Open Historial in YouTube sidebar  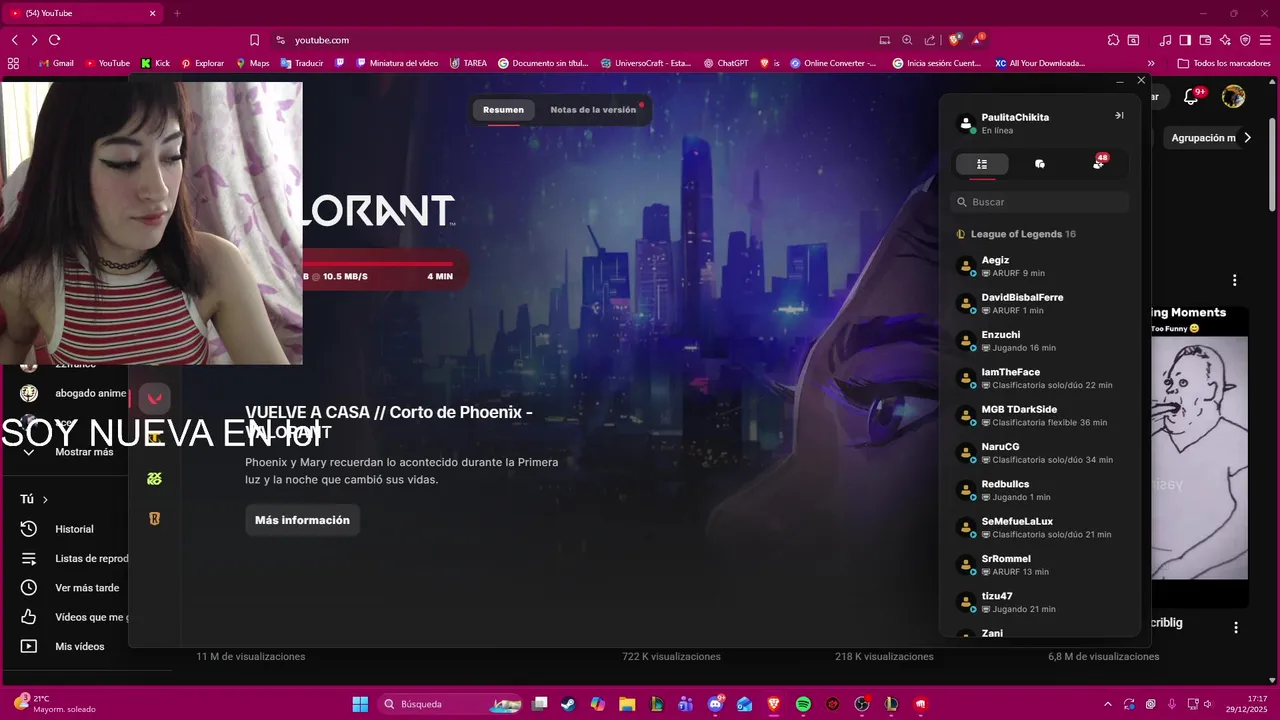coord(74,529)
